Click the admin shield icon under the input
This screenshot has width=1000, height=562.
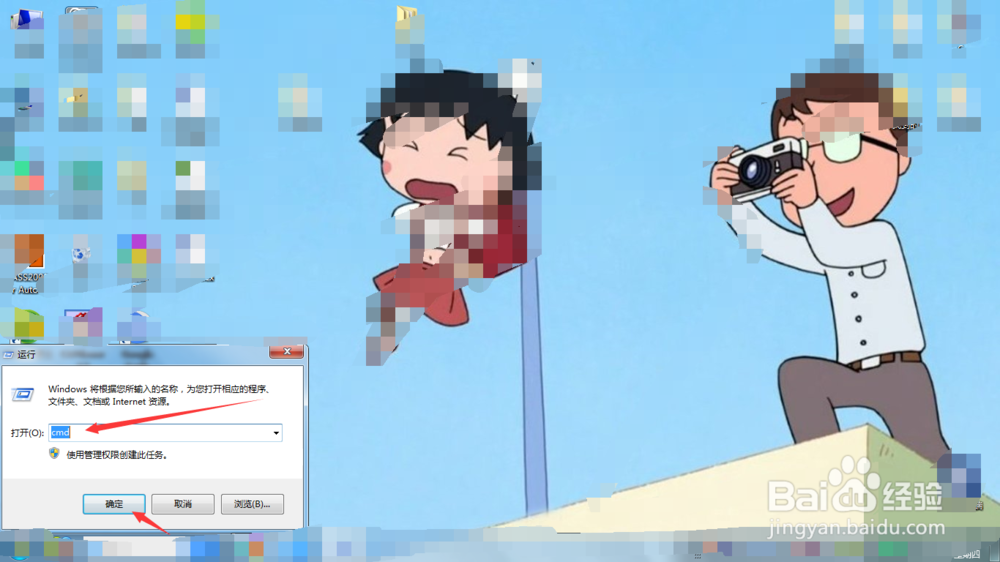pyautogui.click(x=54, y=454)
